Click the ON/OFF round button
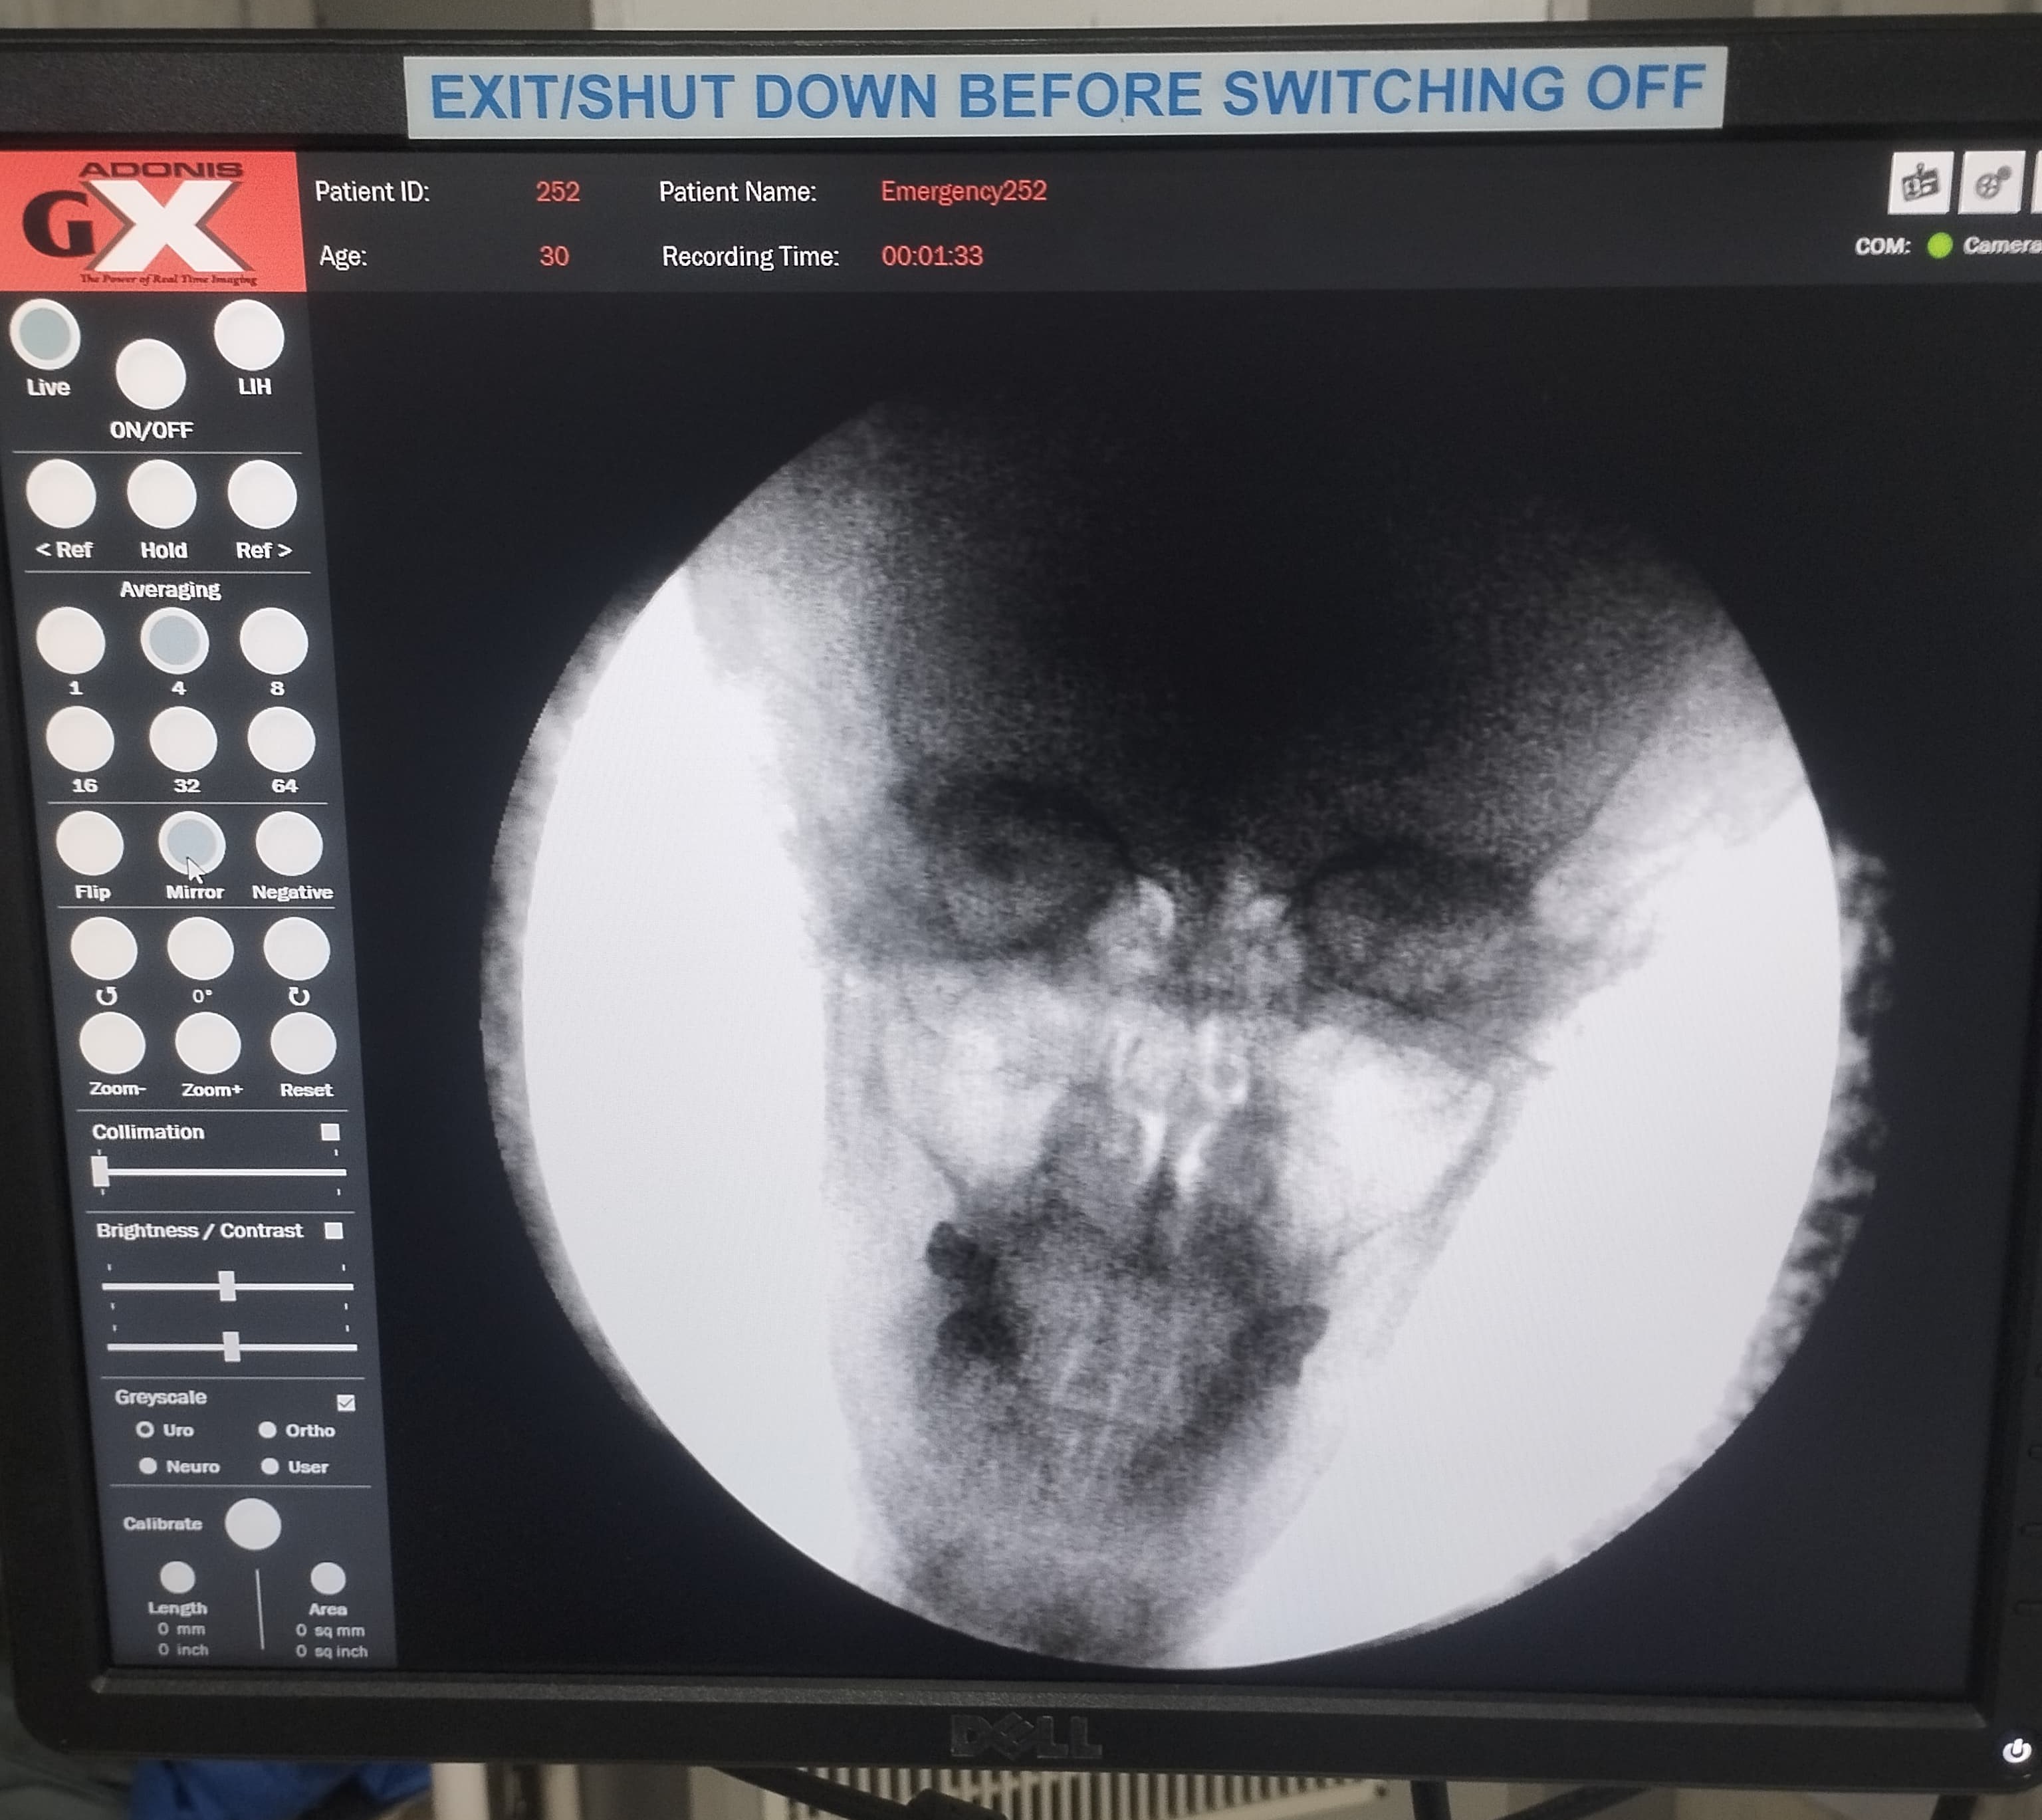Screen dimensions: 2042x1820 pyautogui.click(x=151, y=375)
